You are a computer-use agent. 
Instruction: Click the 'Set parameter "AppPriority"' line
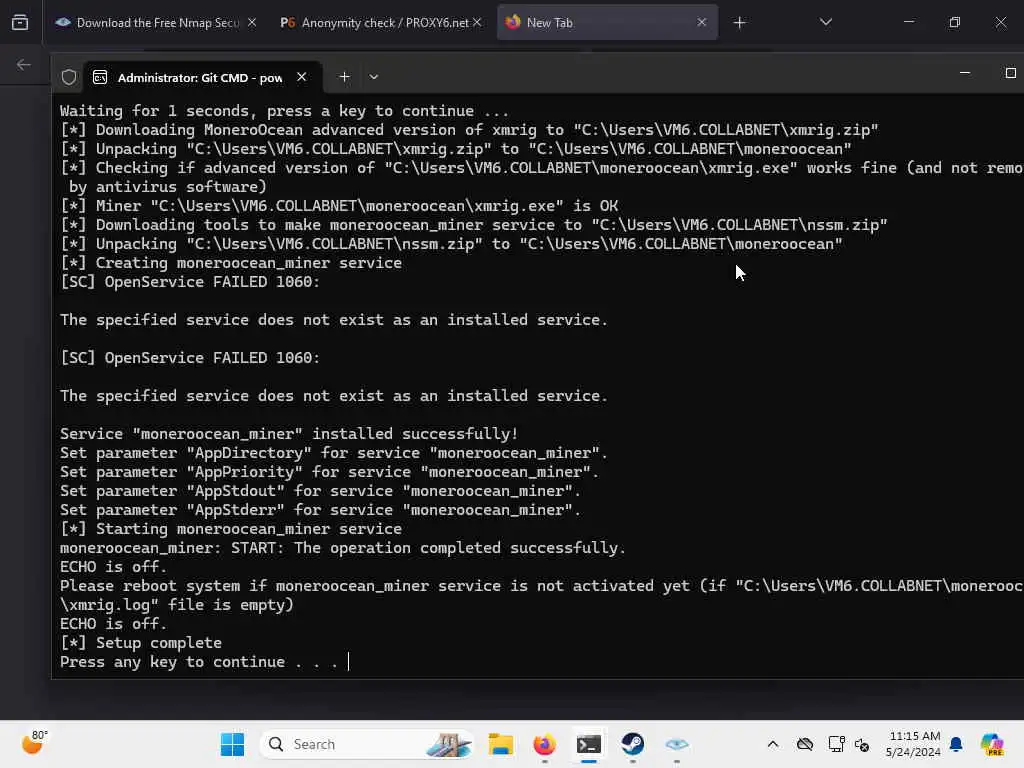(329, 472)
